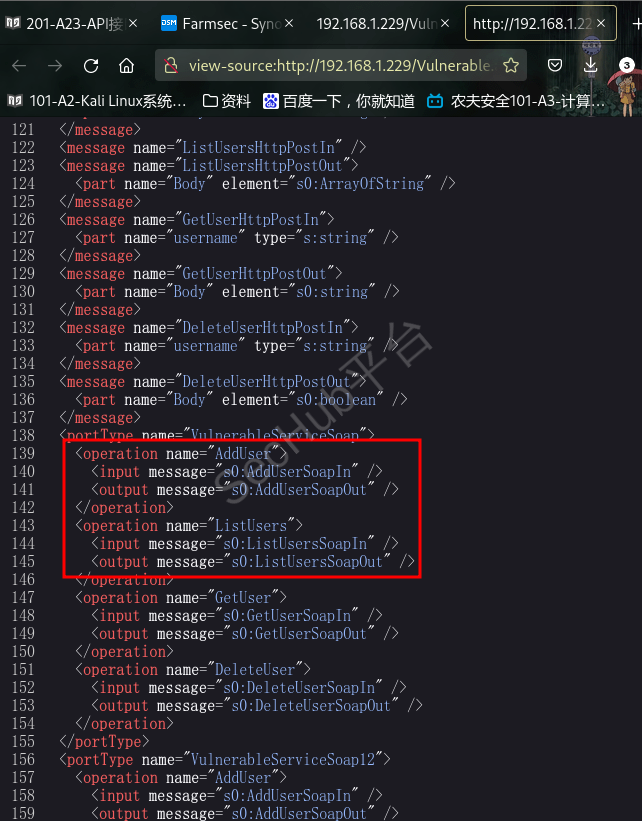Close the 201-A23-API tab
642x821 pixels.
pyautogui.click(x=134, y=23)
